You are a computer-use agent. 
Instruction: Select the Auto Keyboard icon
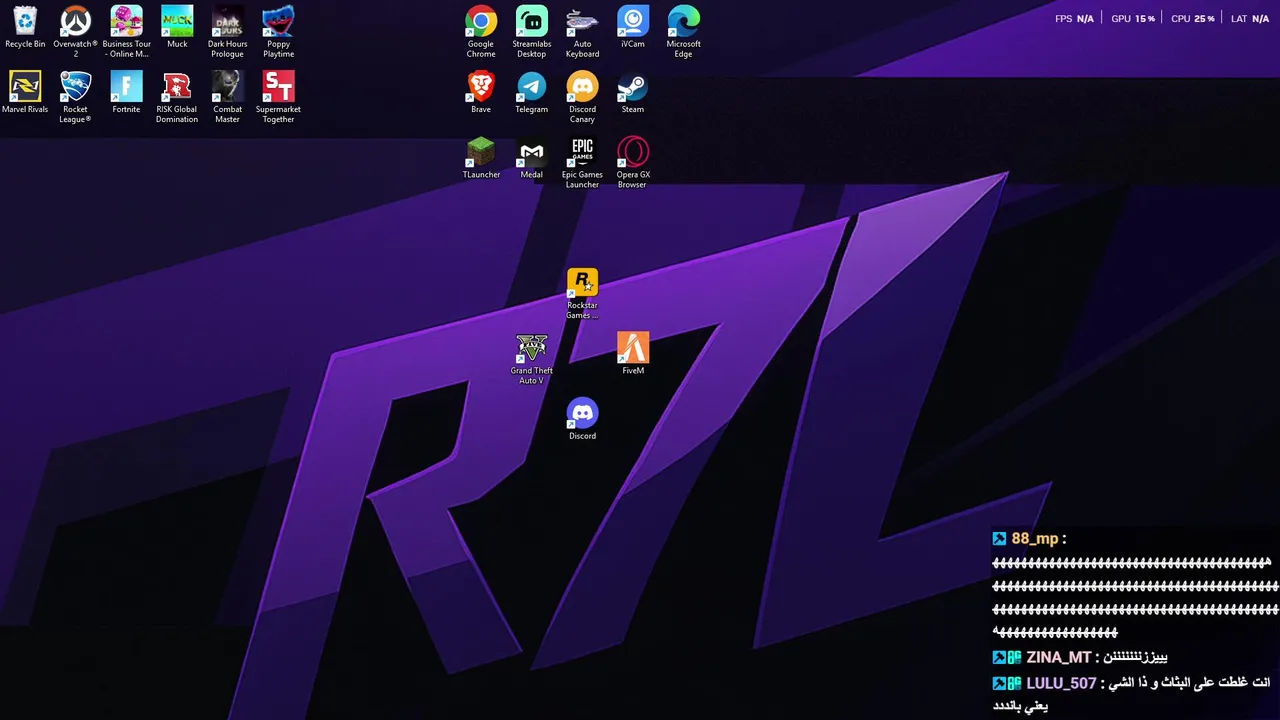pyautogui.click(x=582, y=32)
